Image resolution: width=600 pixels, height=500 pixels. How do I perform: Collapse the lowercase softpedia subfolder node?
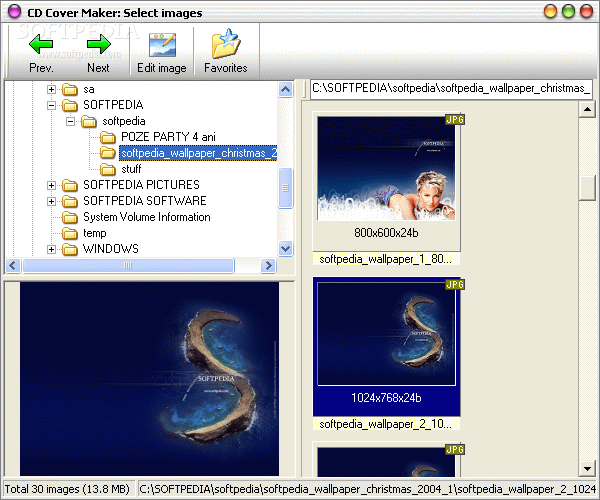[70, 121]
